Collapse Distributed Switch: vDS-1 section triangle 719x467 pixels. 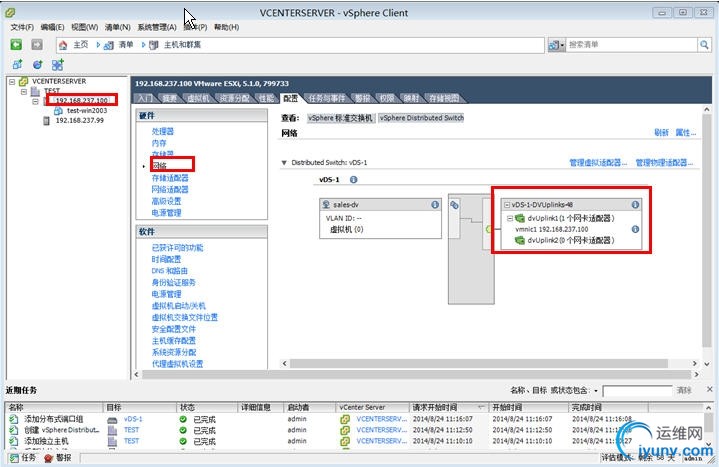click(284, 162)
